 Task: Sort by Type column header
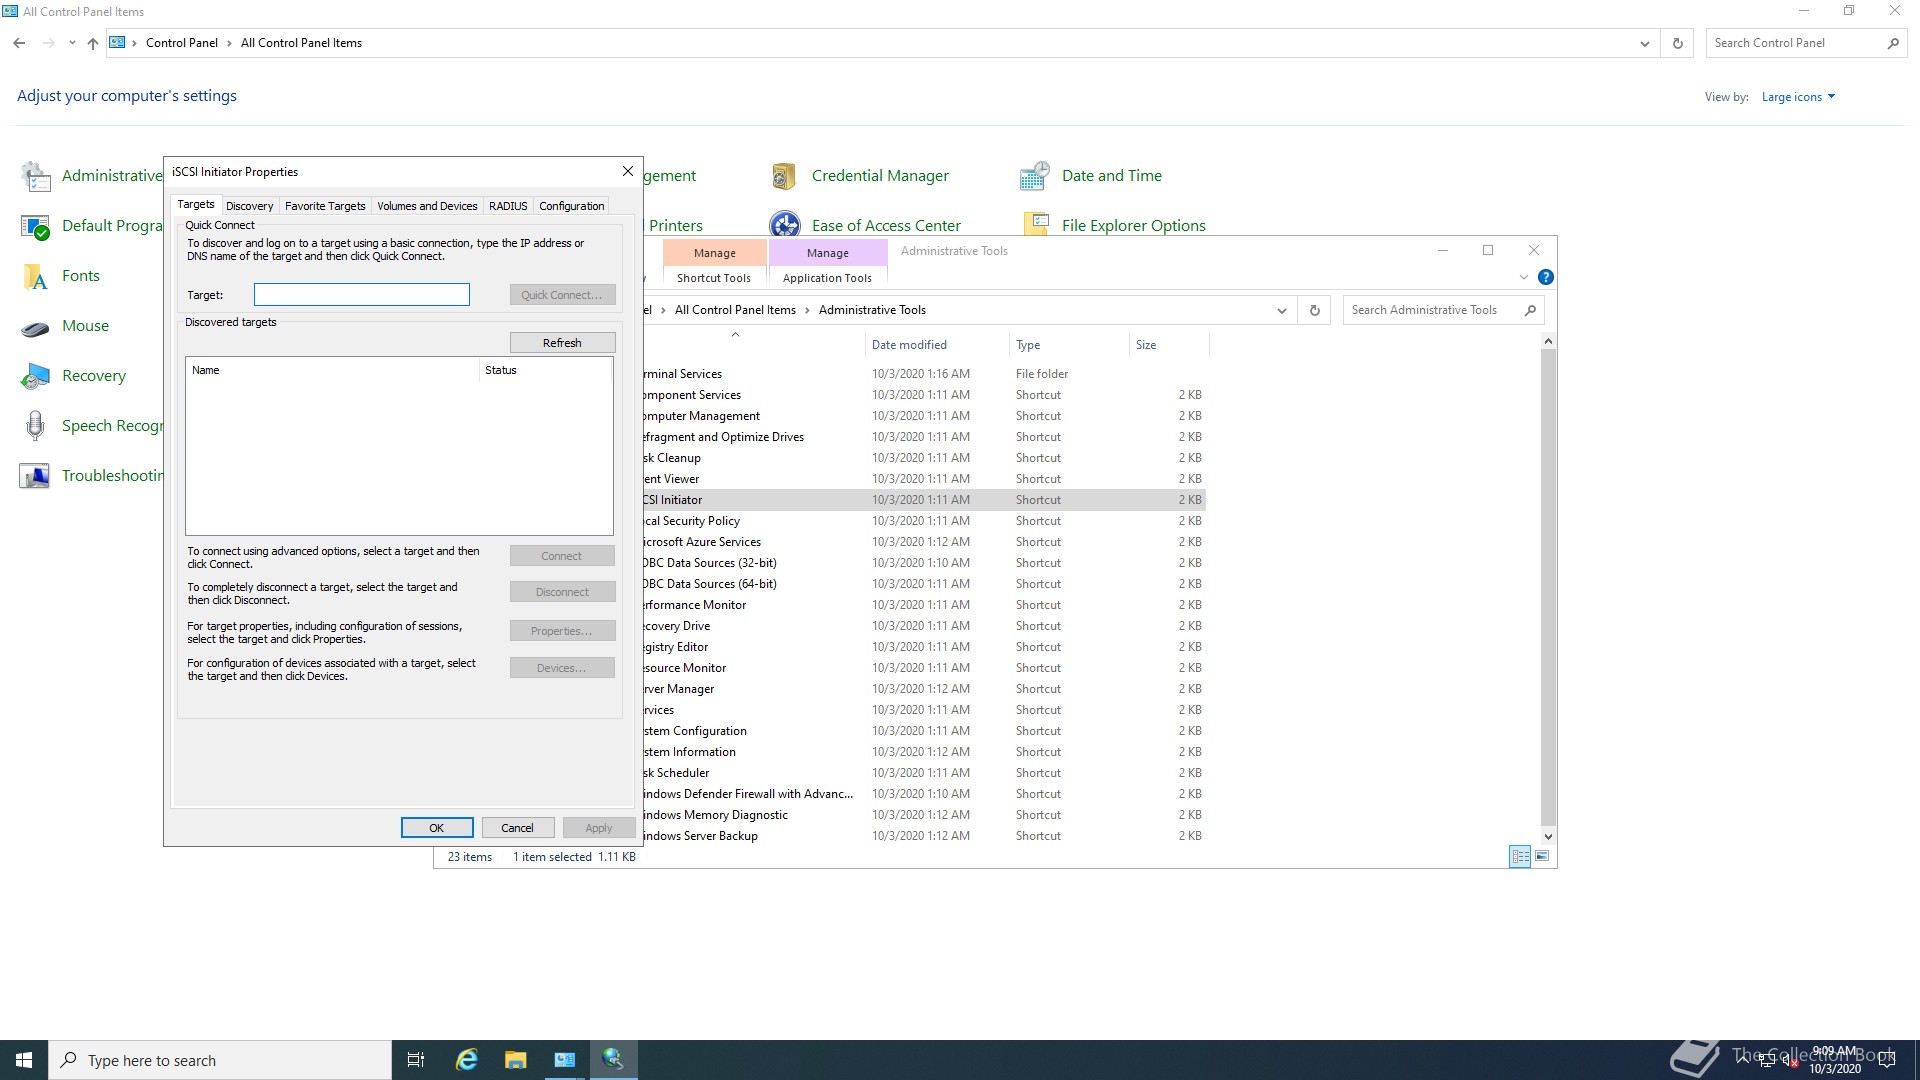coord(1069,345)
